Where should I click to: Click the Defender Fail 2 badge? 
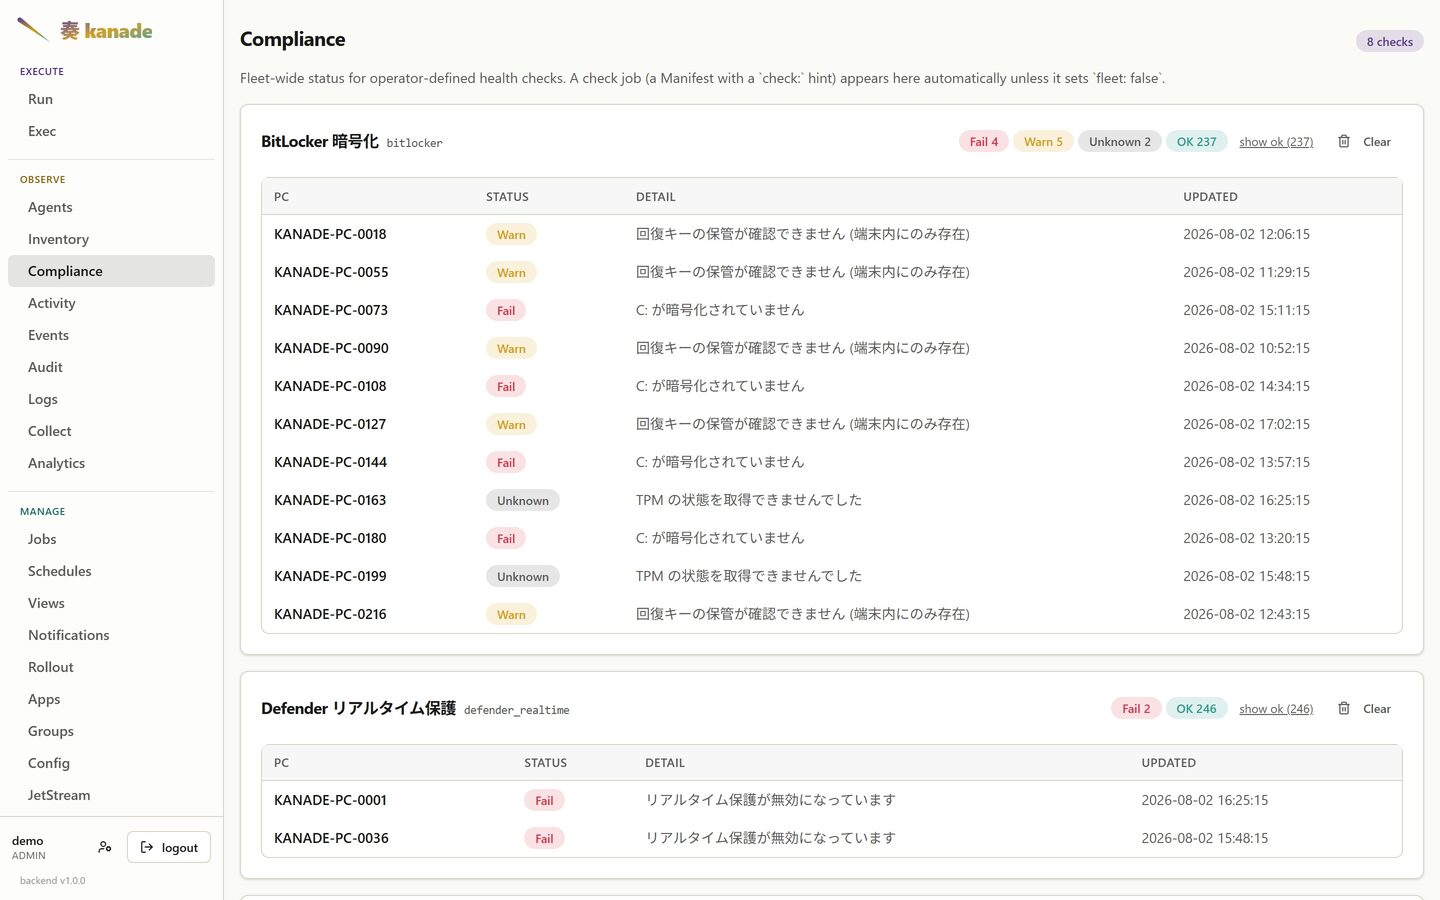click(x=1136, y=709)
